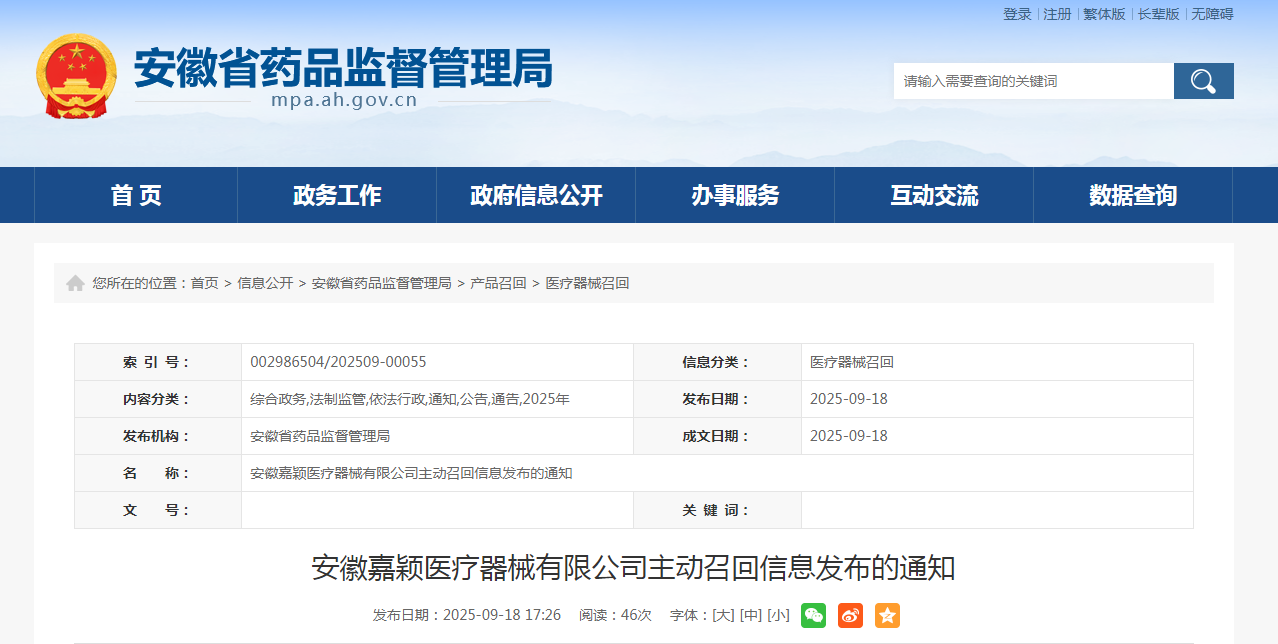Click 产品召回 in the breadcrumb
The width and height of the screenshot is (1278, 644).
coord(498,283)
